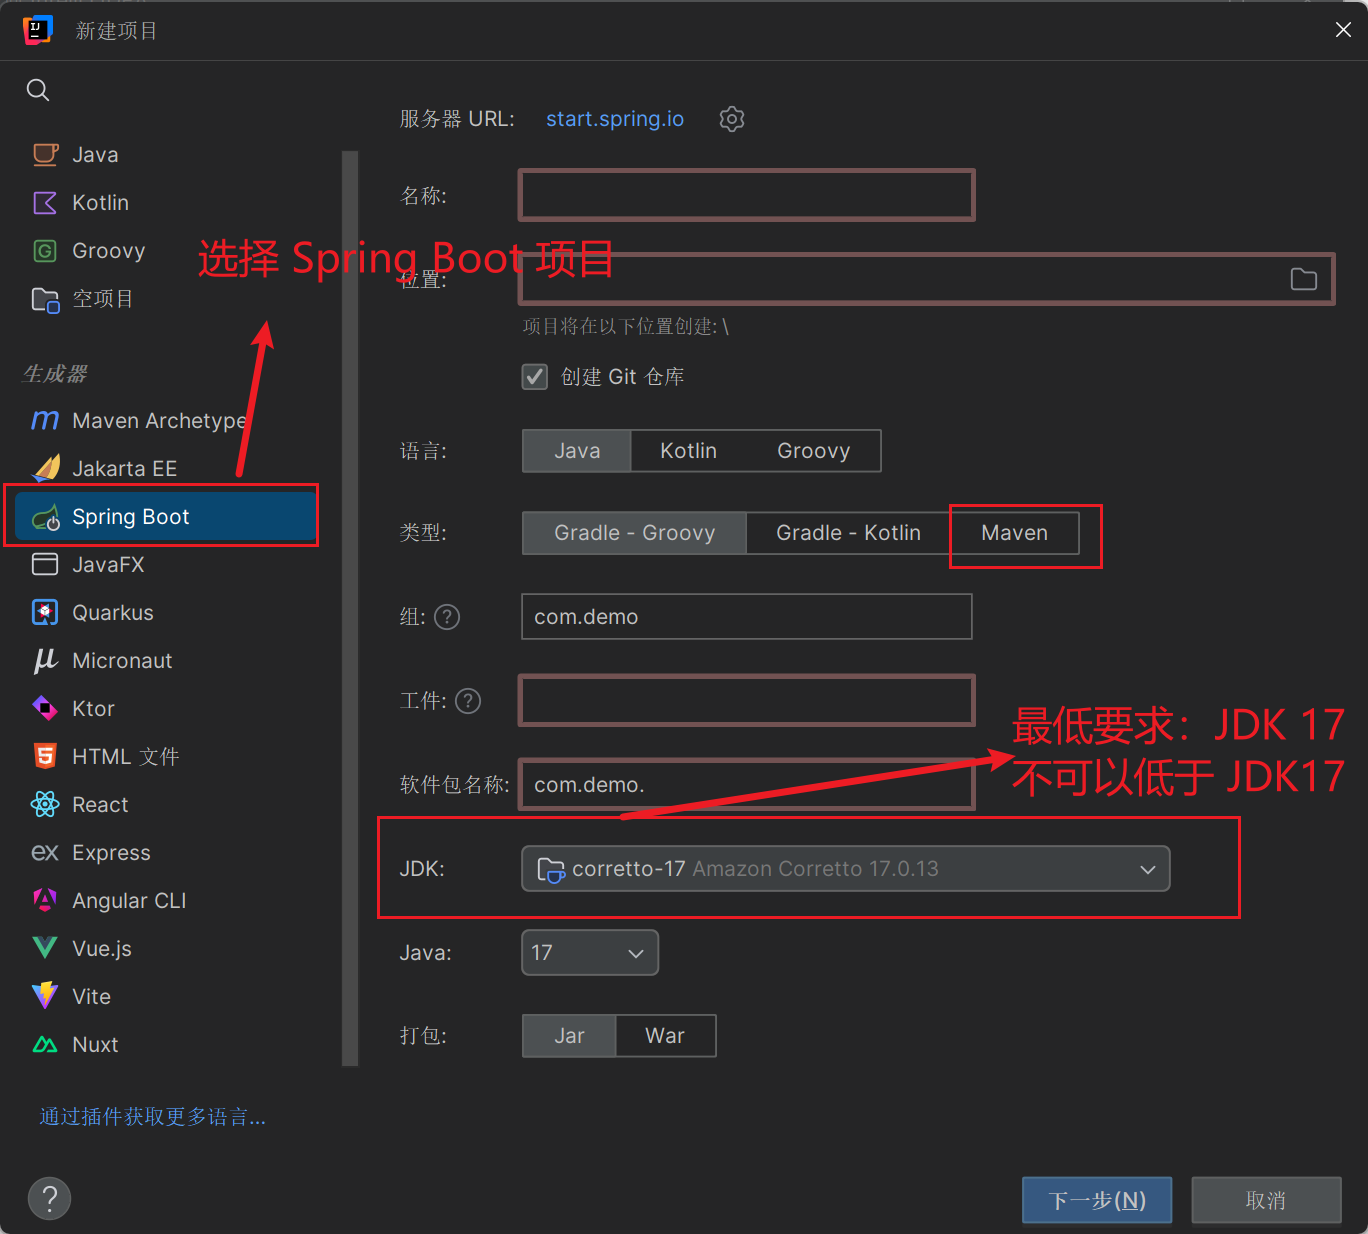The image size is (1368, 1234).
Task: Click the 取消 button
Action: (1266, 1200)
